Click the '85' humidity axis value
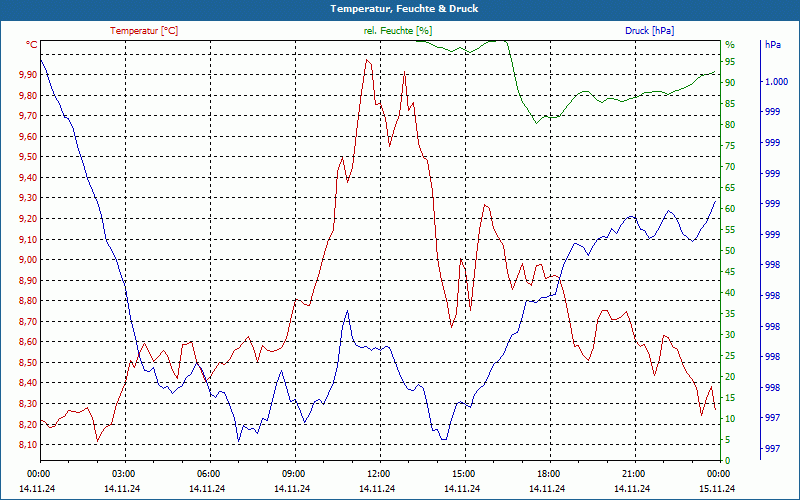Image resolution: width=800 pixels, height=500 pixels. coord(730,104)
